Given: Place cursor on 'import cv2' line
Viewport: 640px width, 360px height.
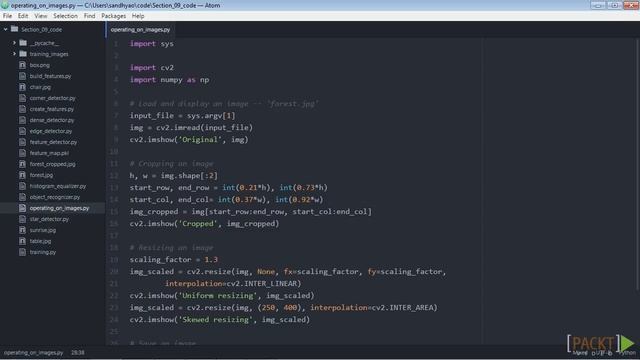Looking at the screenshot, I should point(151,68).
